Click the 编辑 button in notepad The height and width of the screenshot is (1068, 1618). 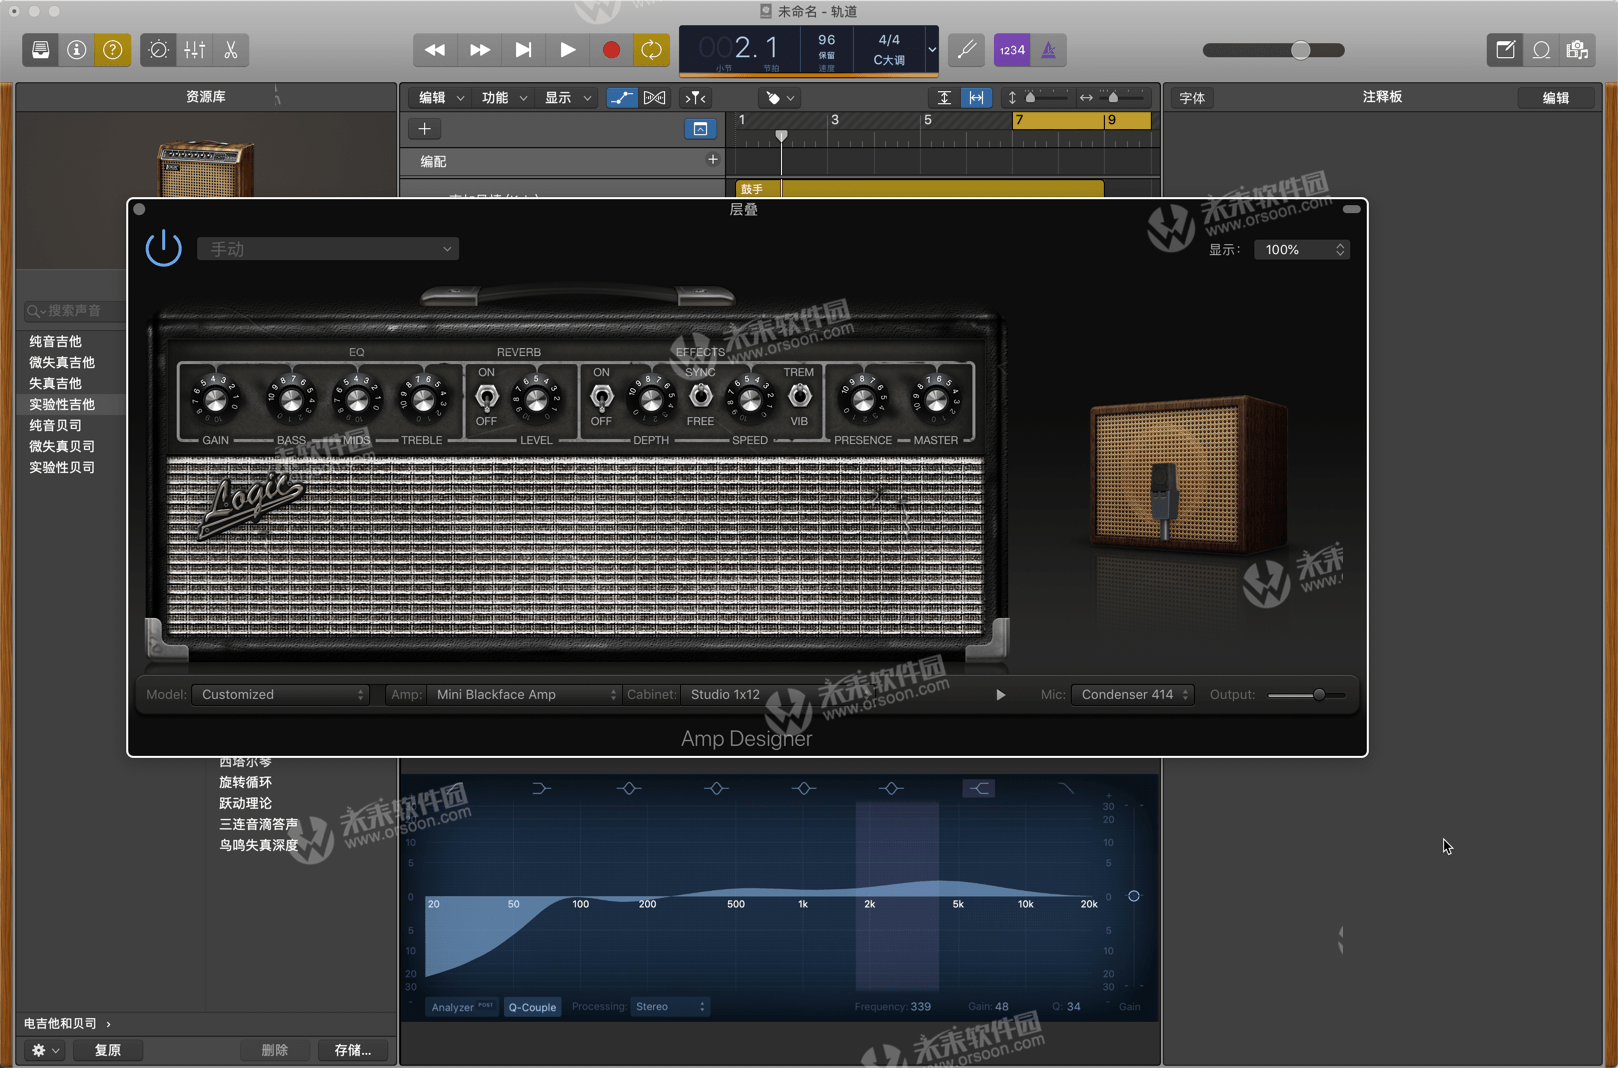point(1556,98)
